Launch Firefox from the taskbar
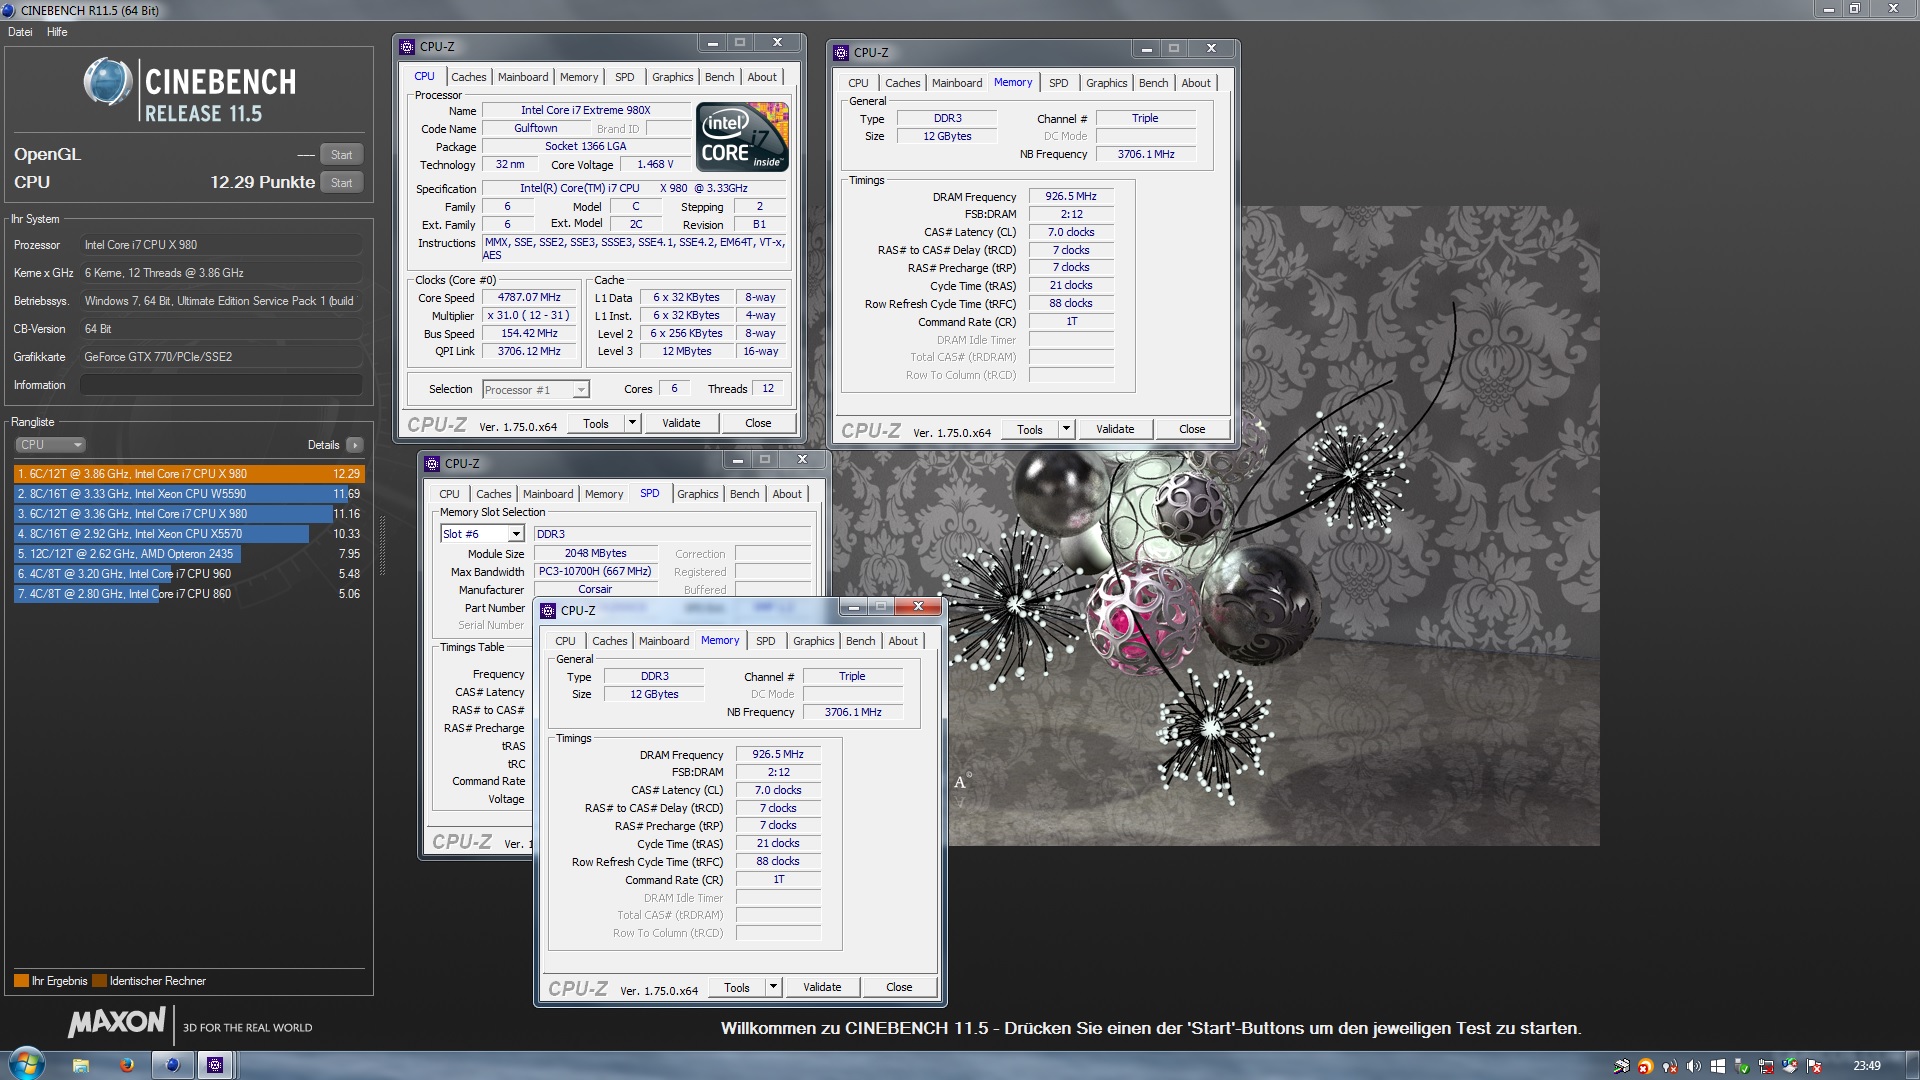This screenshot has width=1920, height=1080. (127, 1065)
